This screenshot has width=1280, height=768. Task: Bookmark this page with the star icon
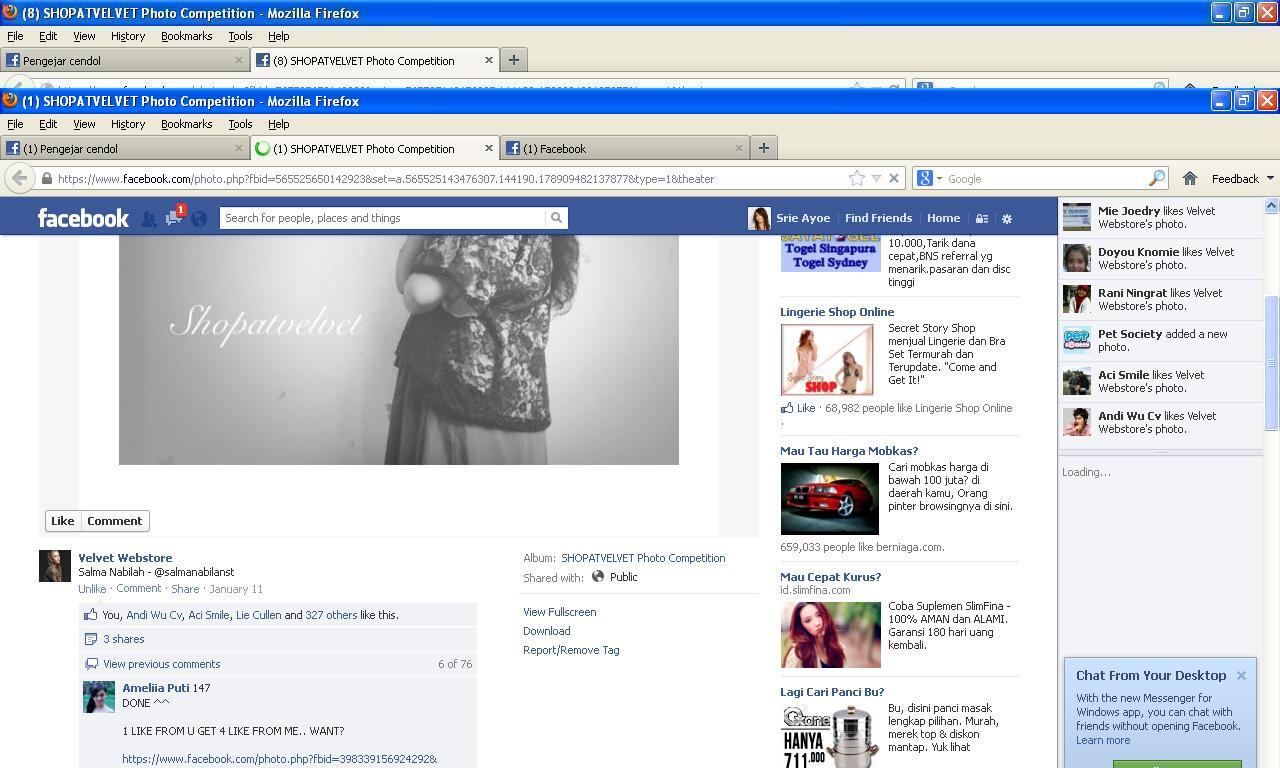[857, 179]
